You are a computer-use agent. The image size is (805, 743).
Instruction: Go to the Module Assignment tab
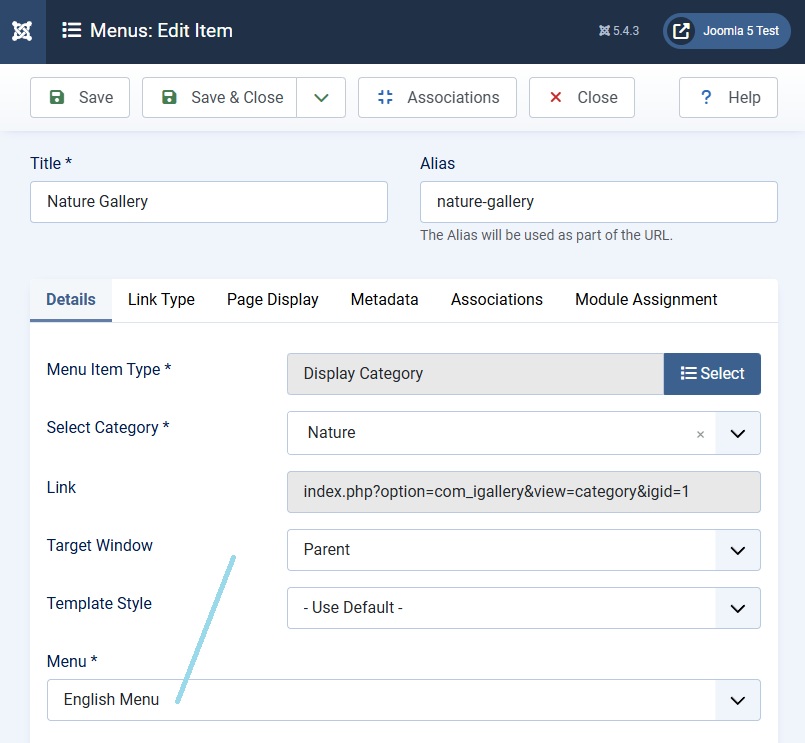tap(646, 299)
